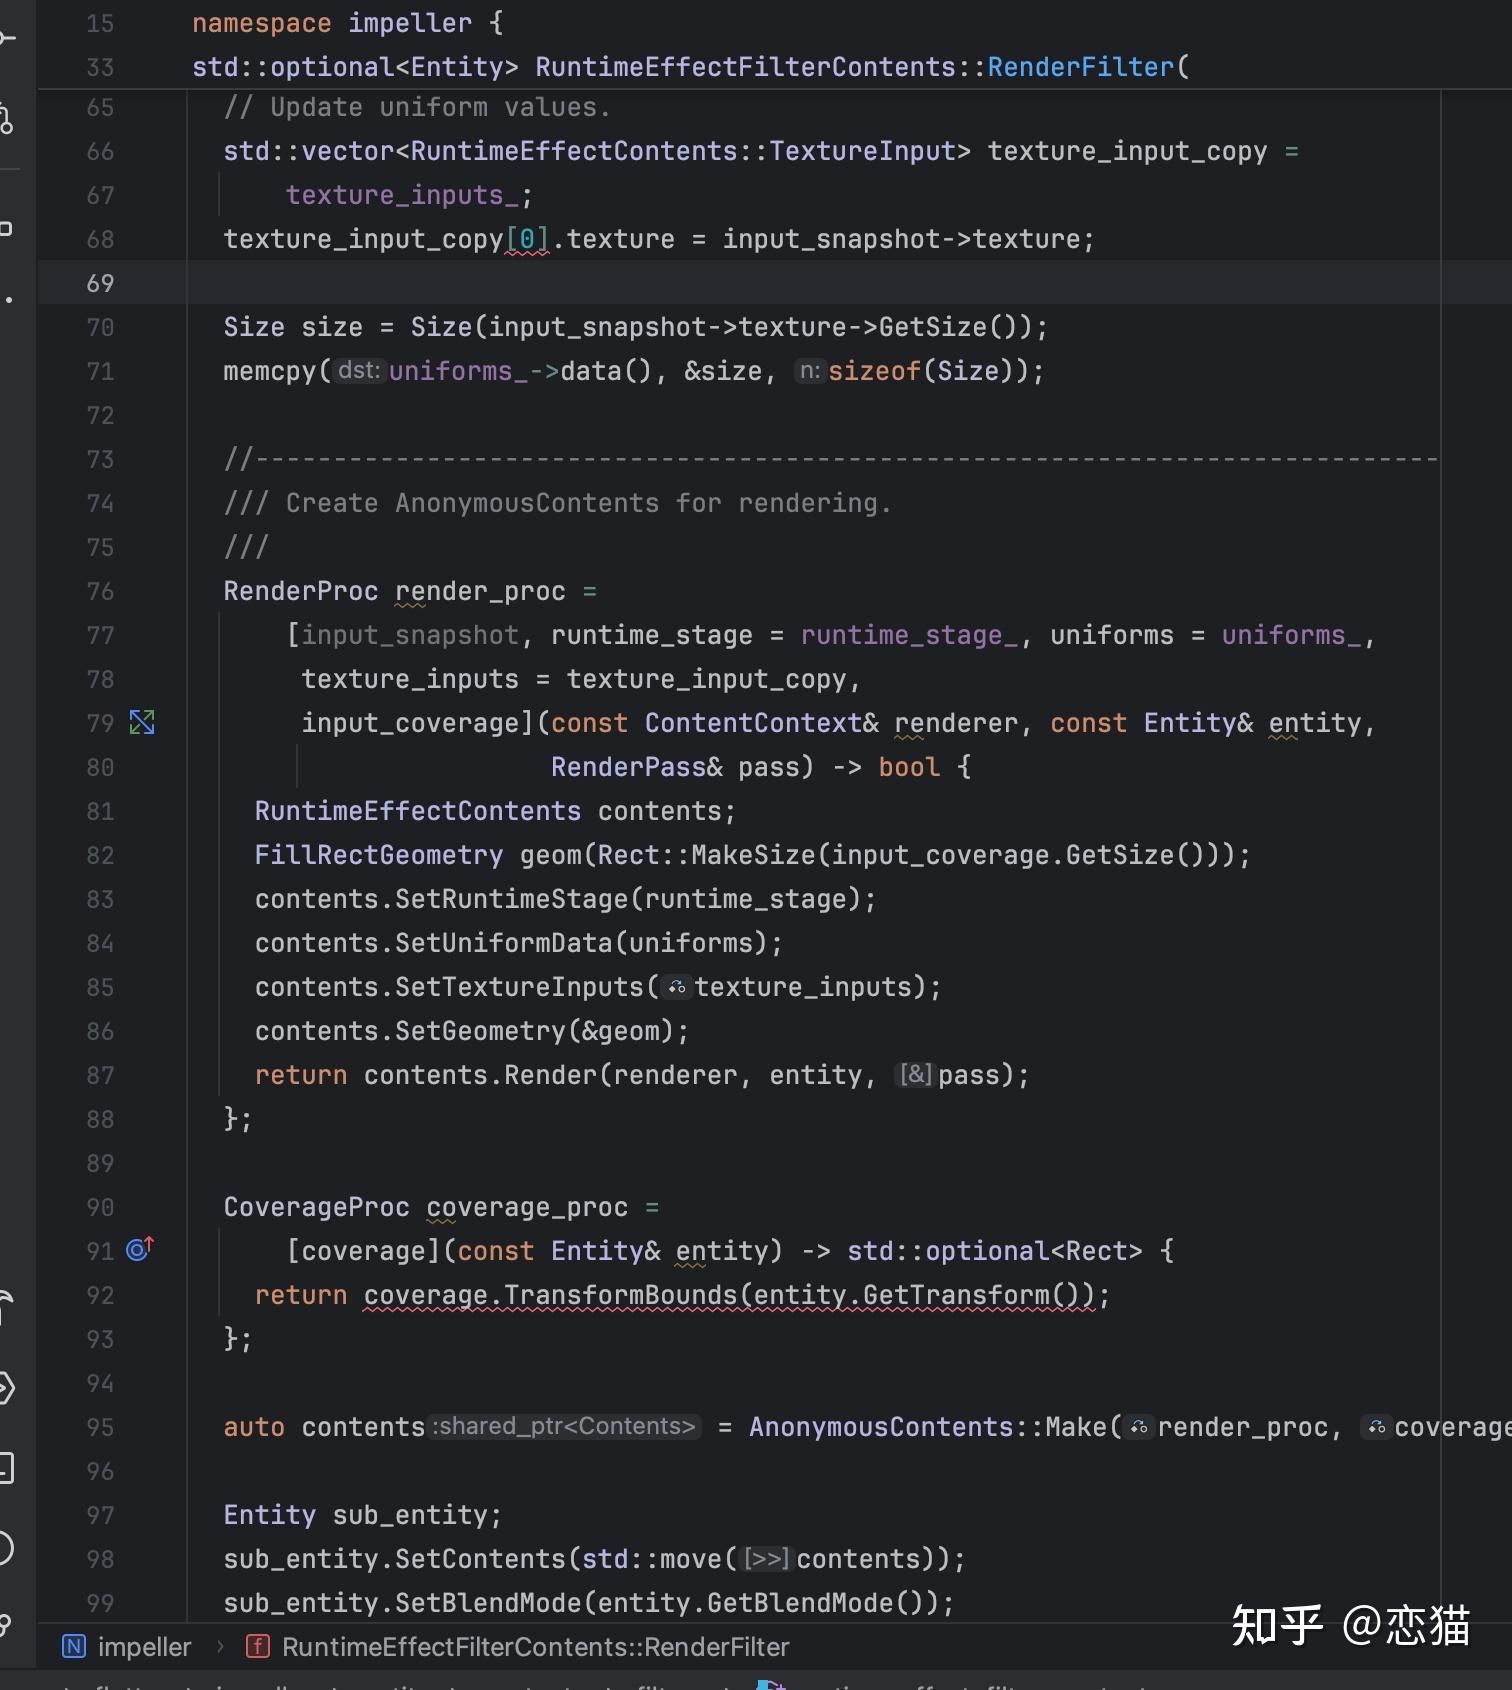Click the '[&]' reference hint on line 87

click(916, 1075)
